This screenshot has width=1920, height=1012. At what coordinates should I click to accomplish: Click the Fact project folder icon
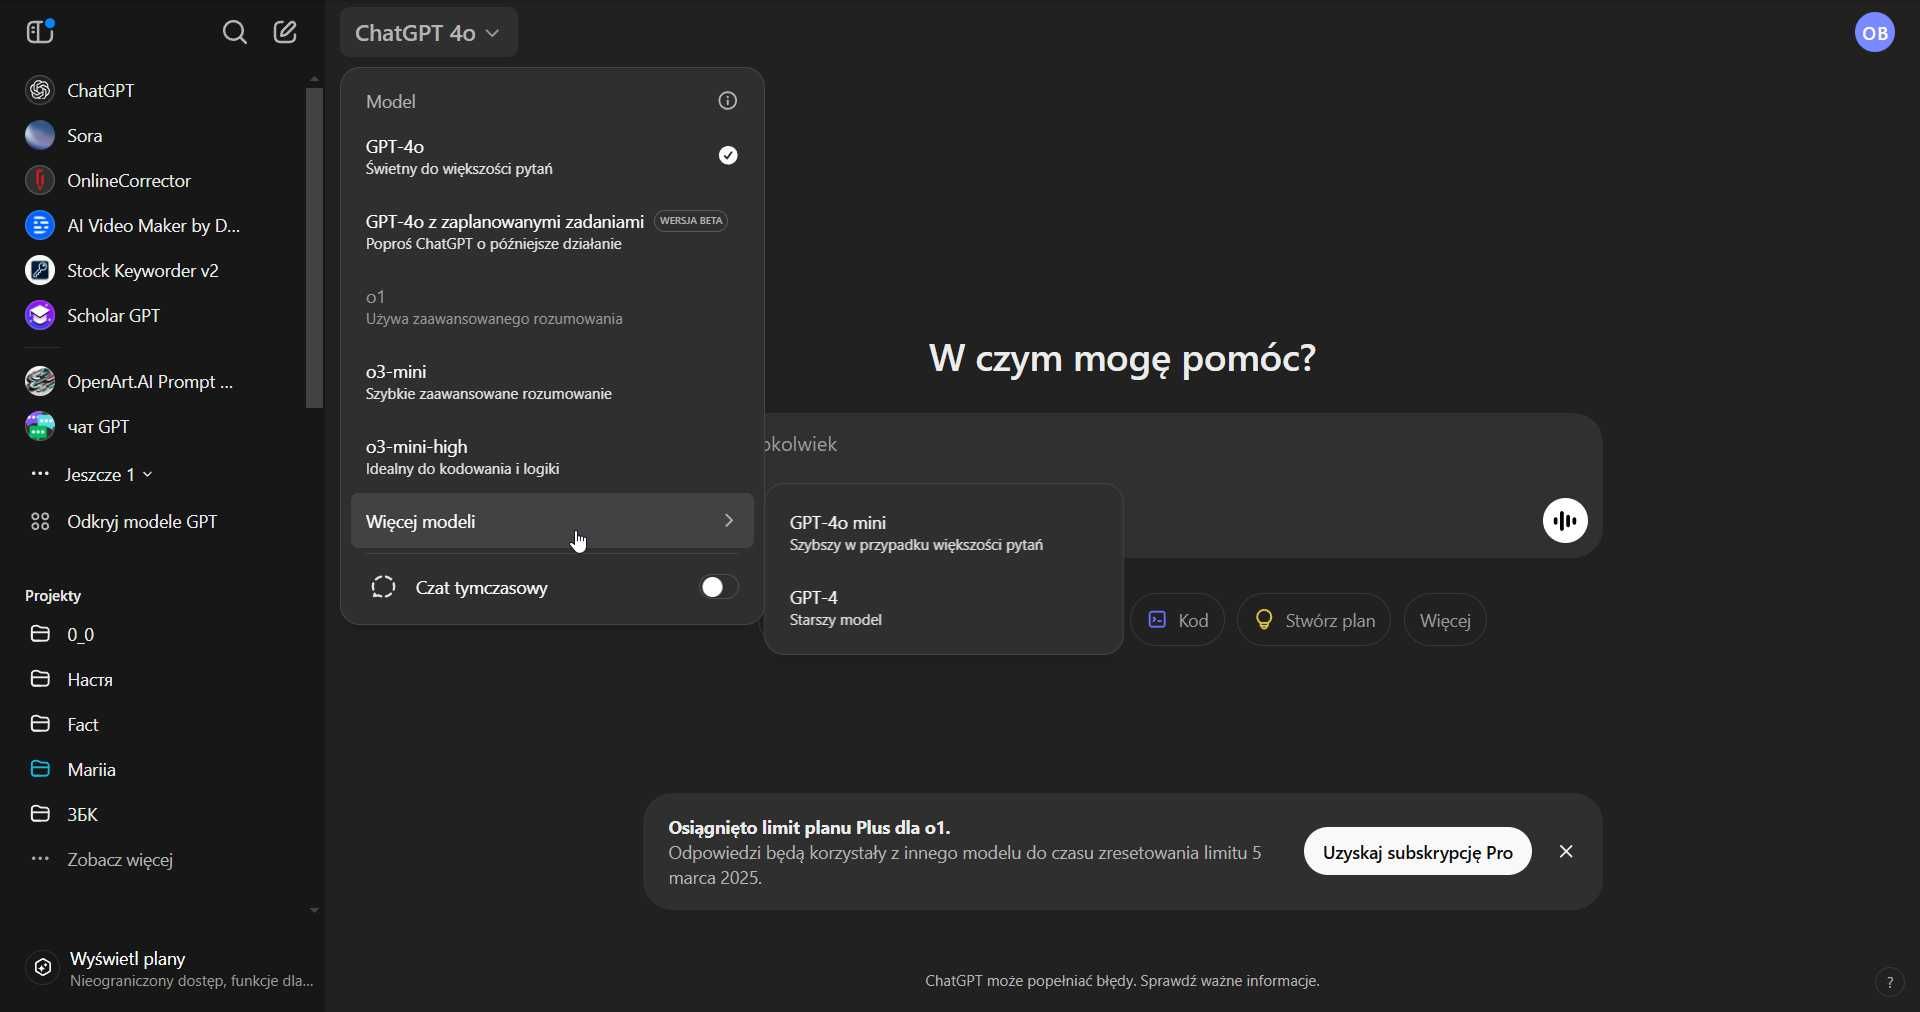pos(40,724)
